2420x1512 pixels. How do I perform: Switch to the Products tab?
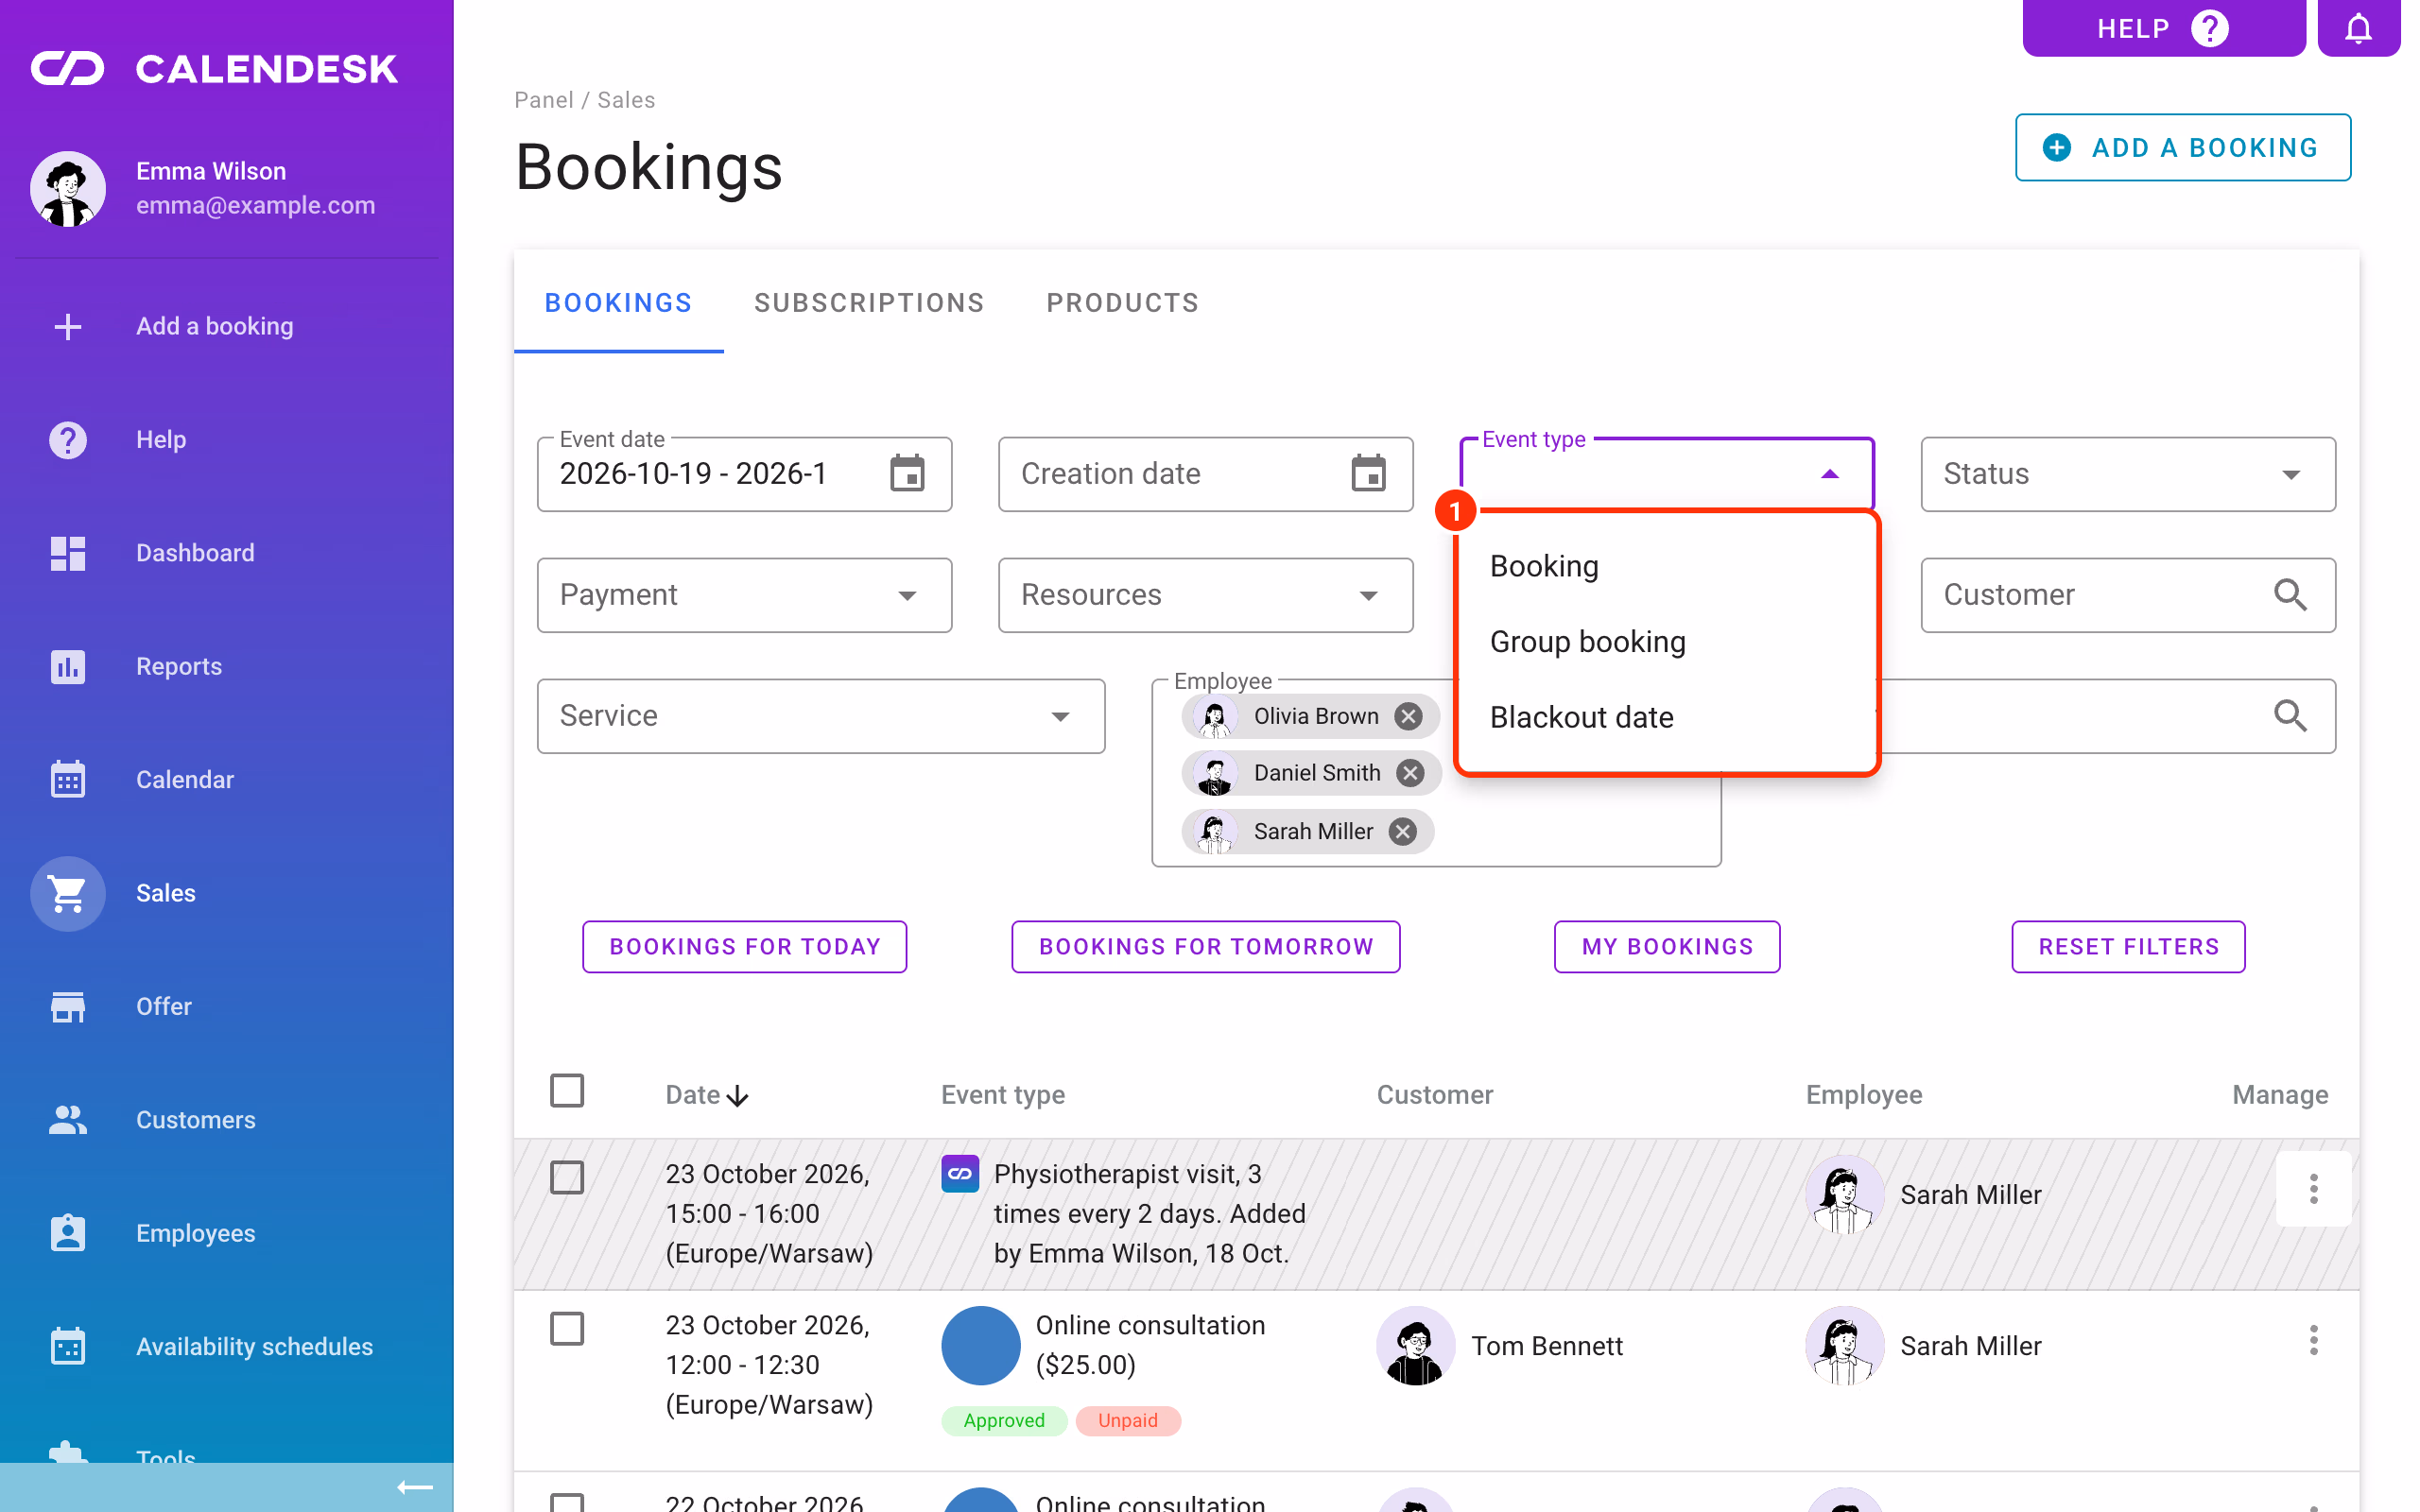point(1122,302)
